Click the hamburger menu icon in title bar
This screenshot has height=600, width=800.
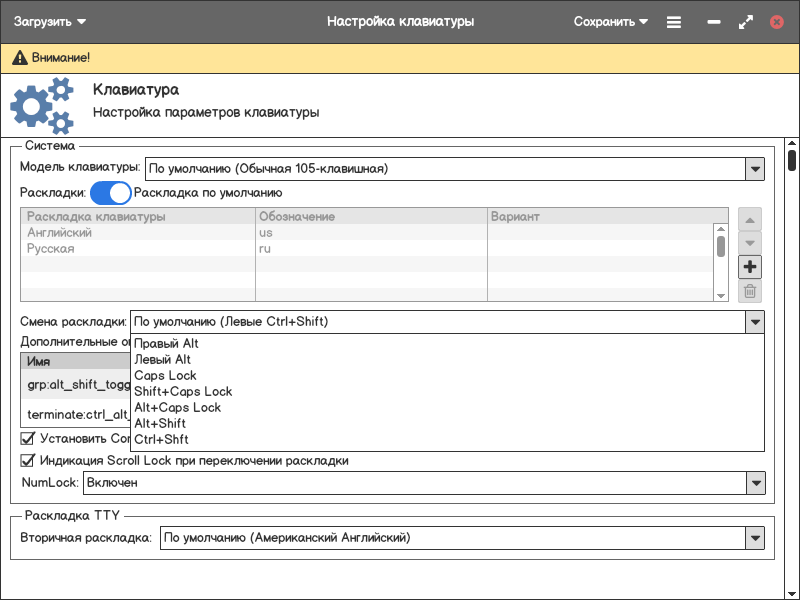click(x=674, y=21)
